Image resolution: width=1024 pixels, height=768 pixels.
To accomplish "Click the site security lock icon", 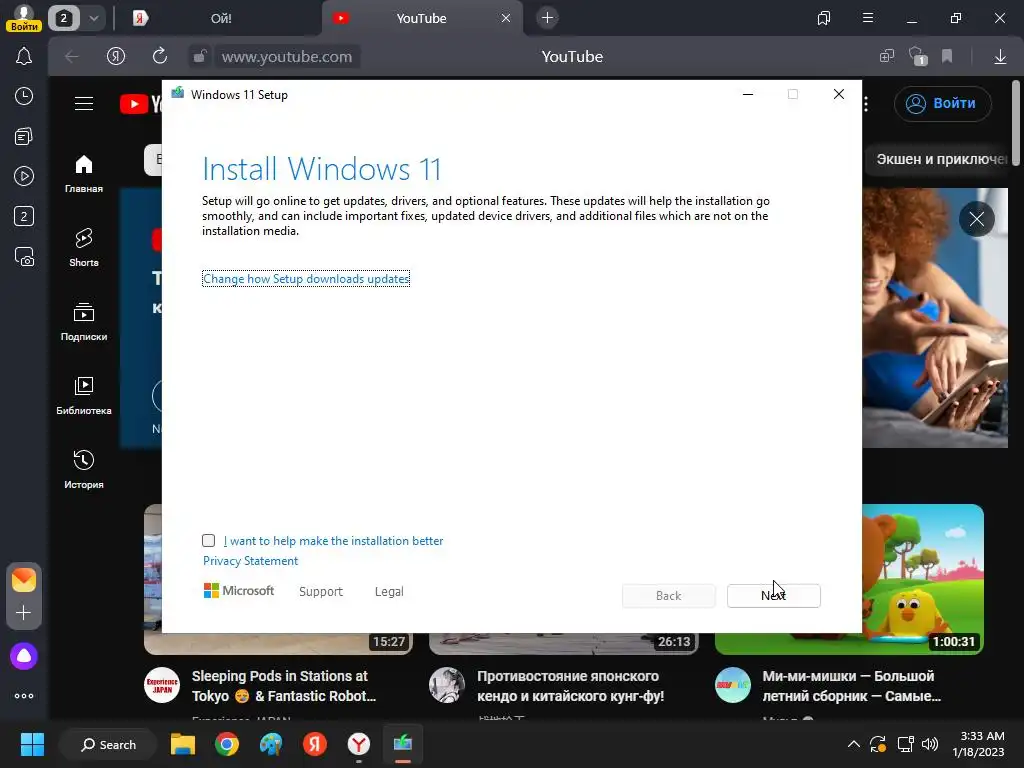I will (200, 56).
